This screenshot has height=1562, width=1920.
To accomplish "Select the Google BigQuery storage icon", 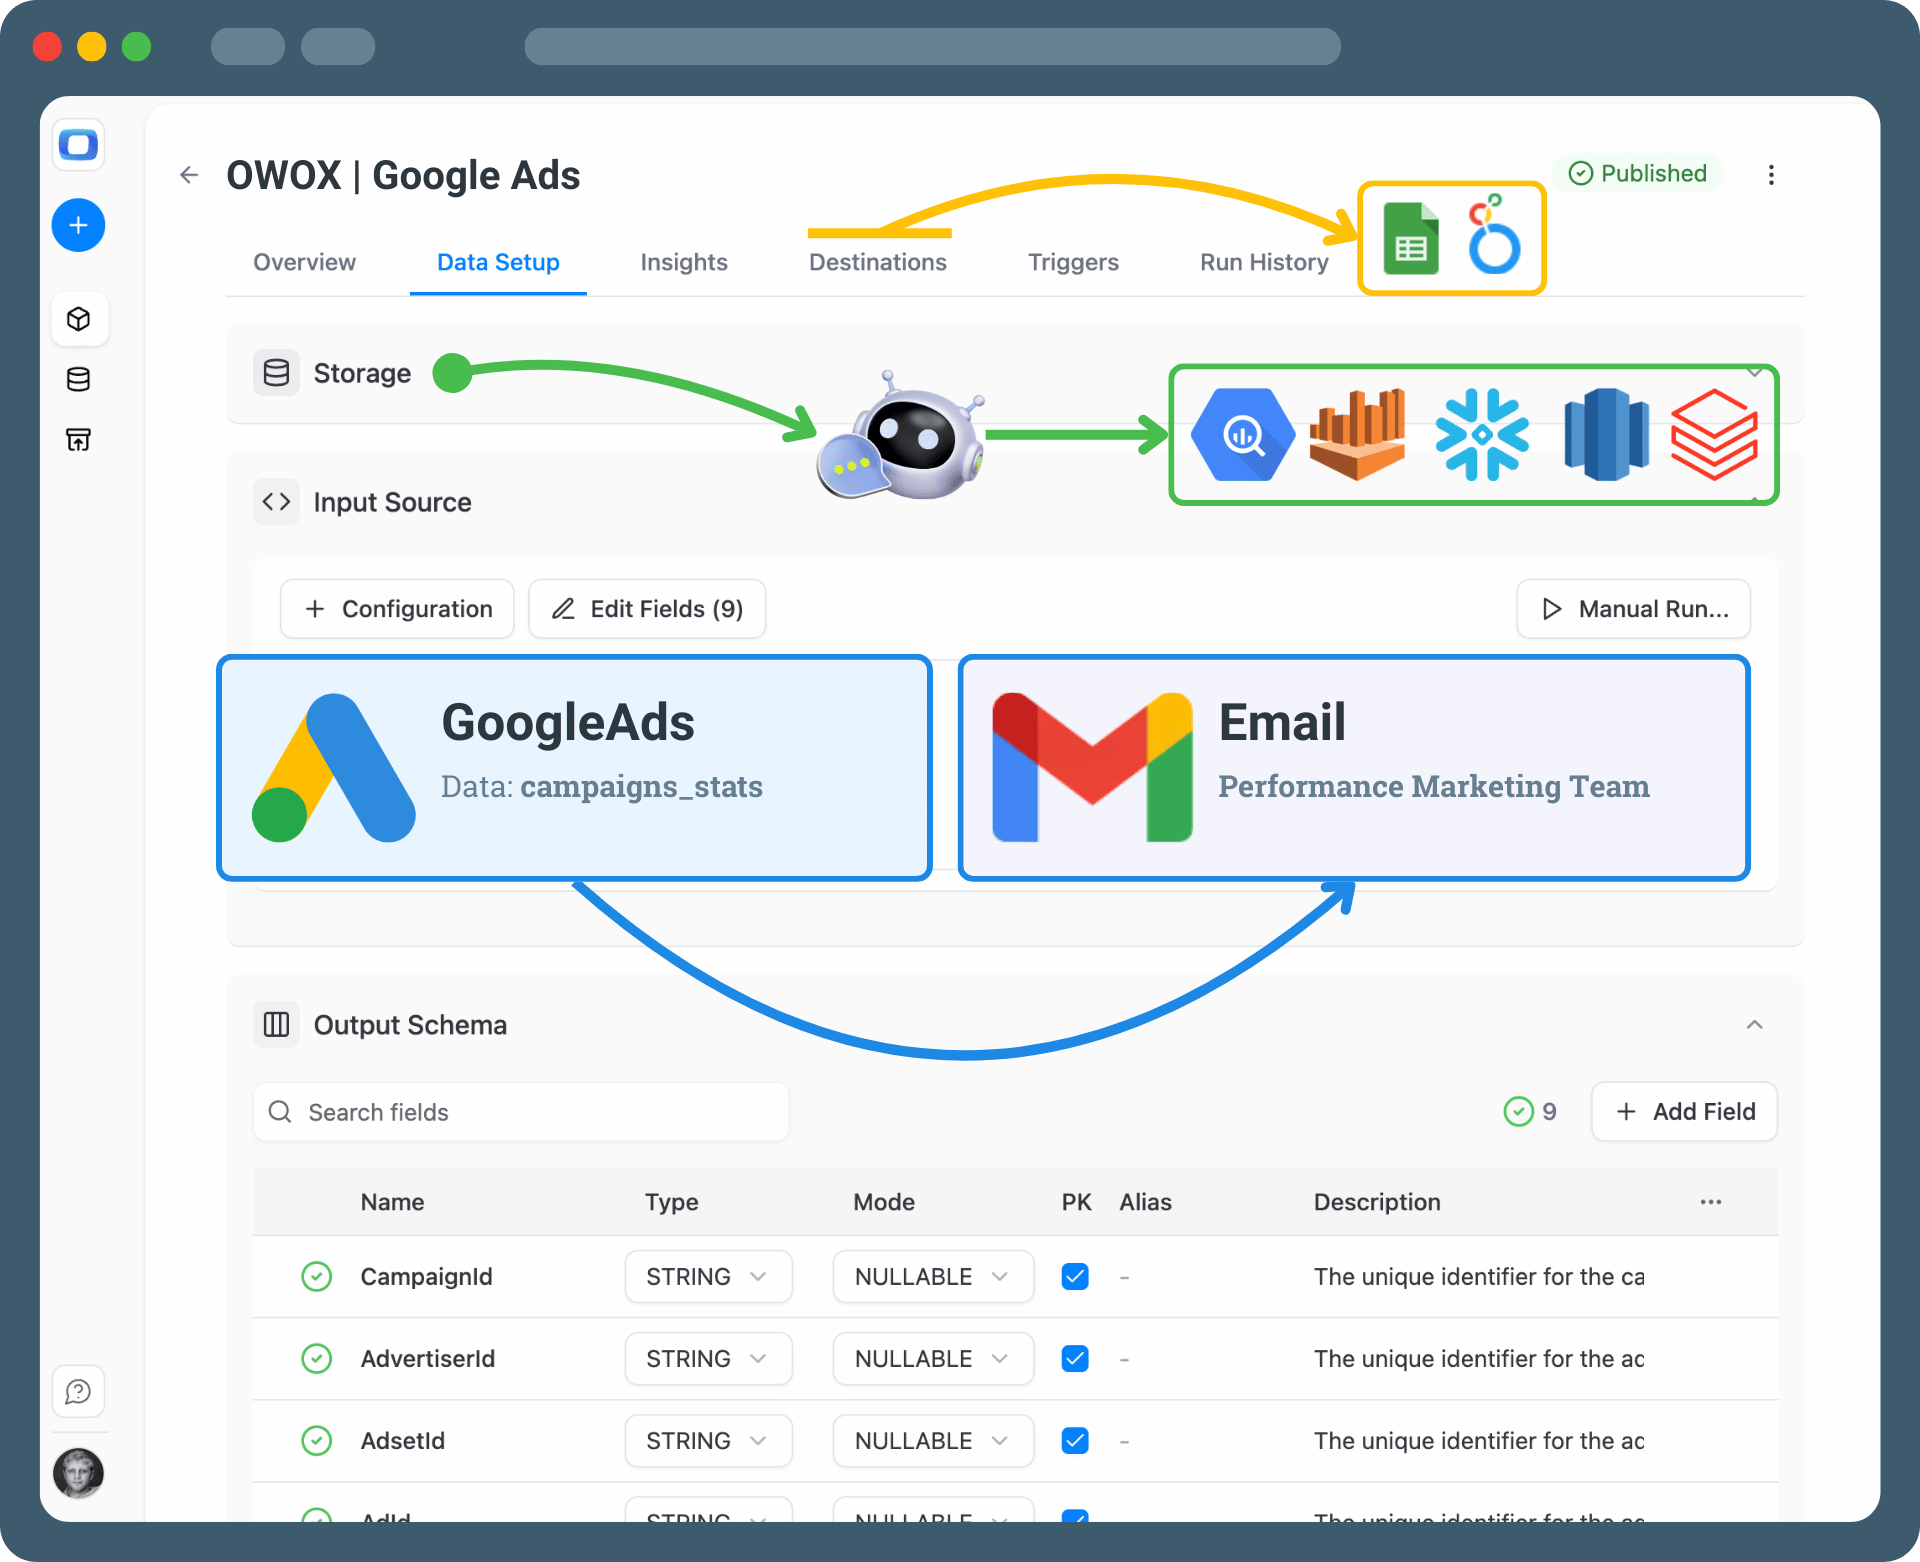I will pos(1242,435).
